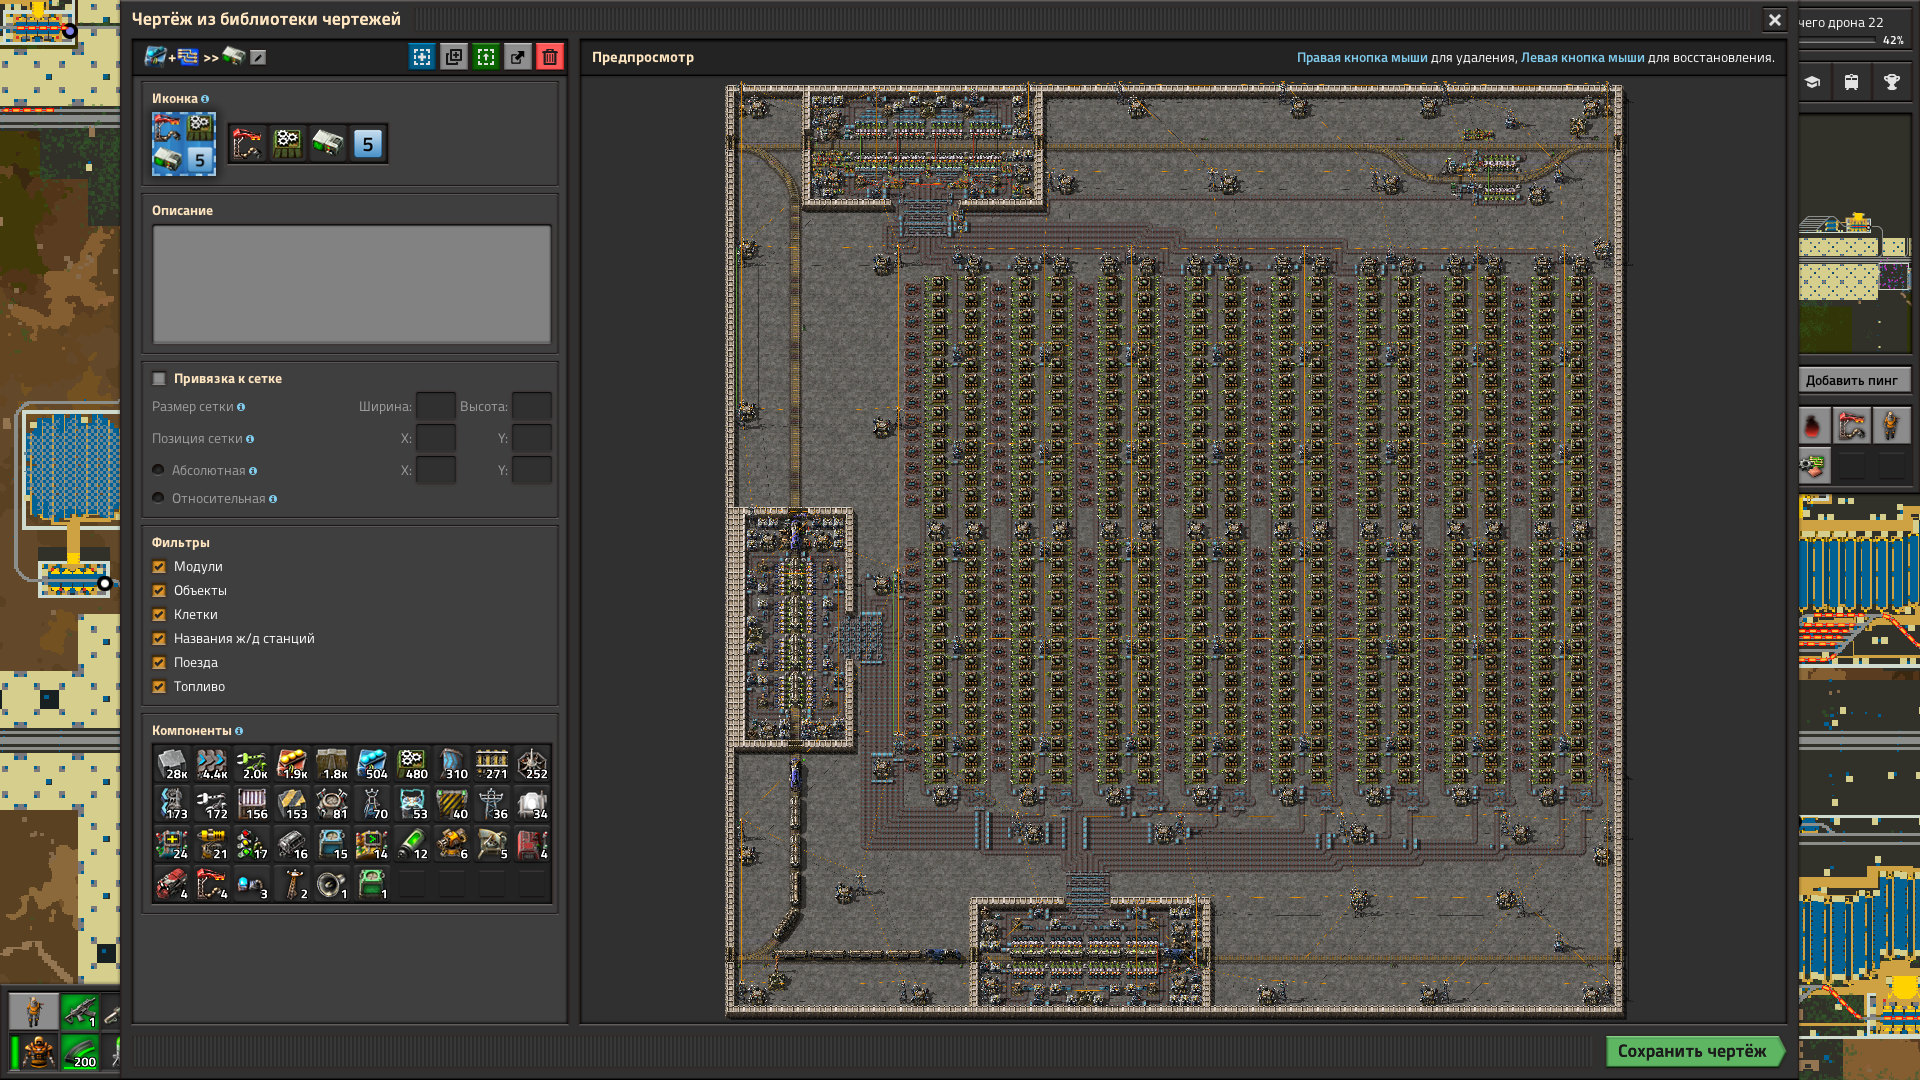Click the Позиция сетки X field
Viewport: 1920px width, 1080px height.
(x=436, y=439)
